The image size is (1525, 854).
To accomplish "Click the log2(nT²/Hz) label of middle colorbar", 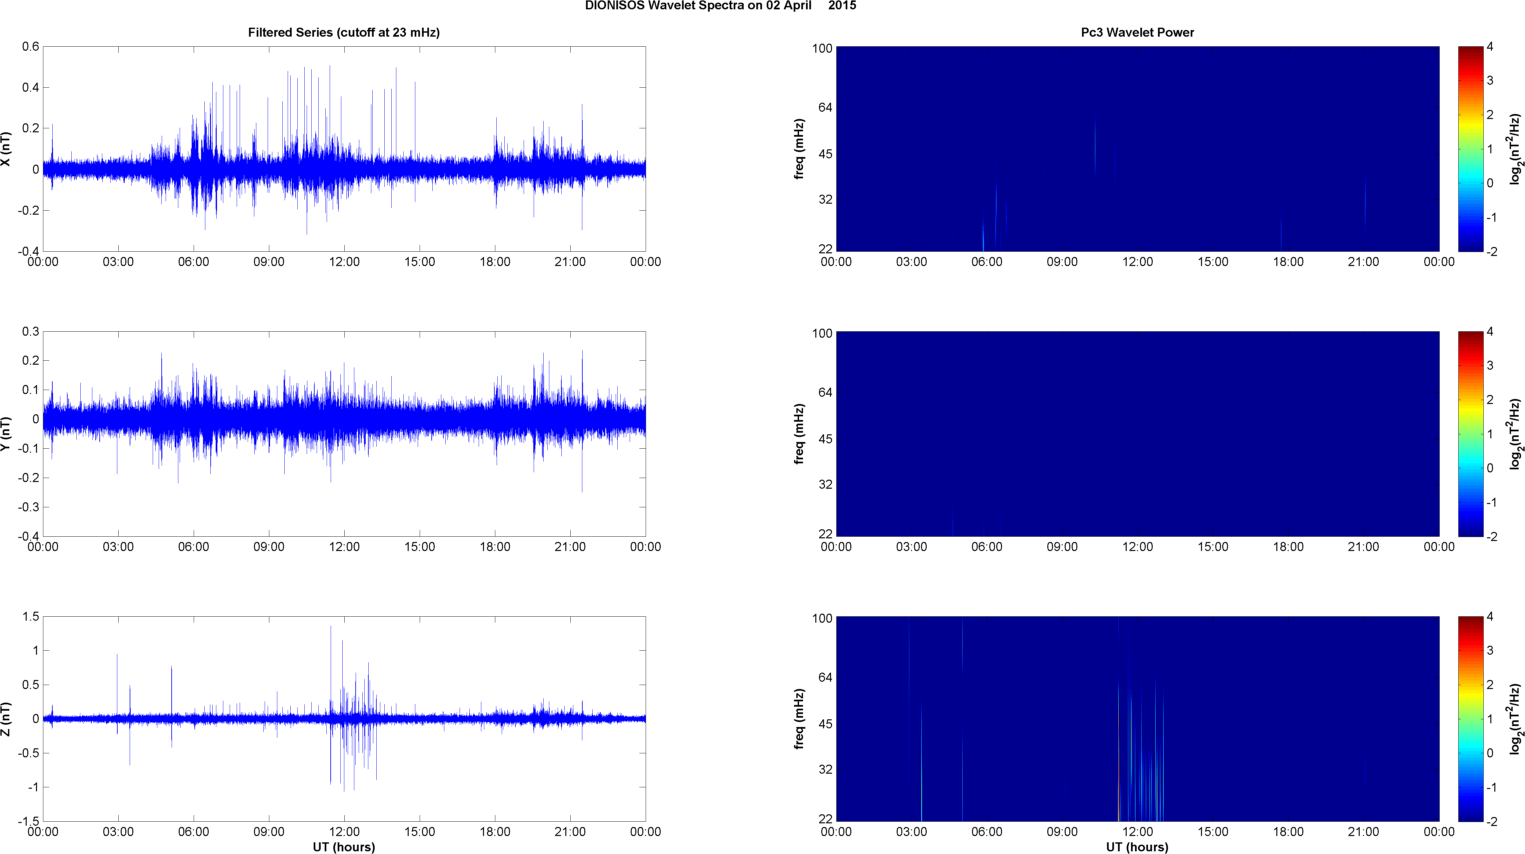I will pos(1516,434).
